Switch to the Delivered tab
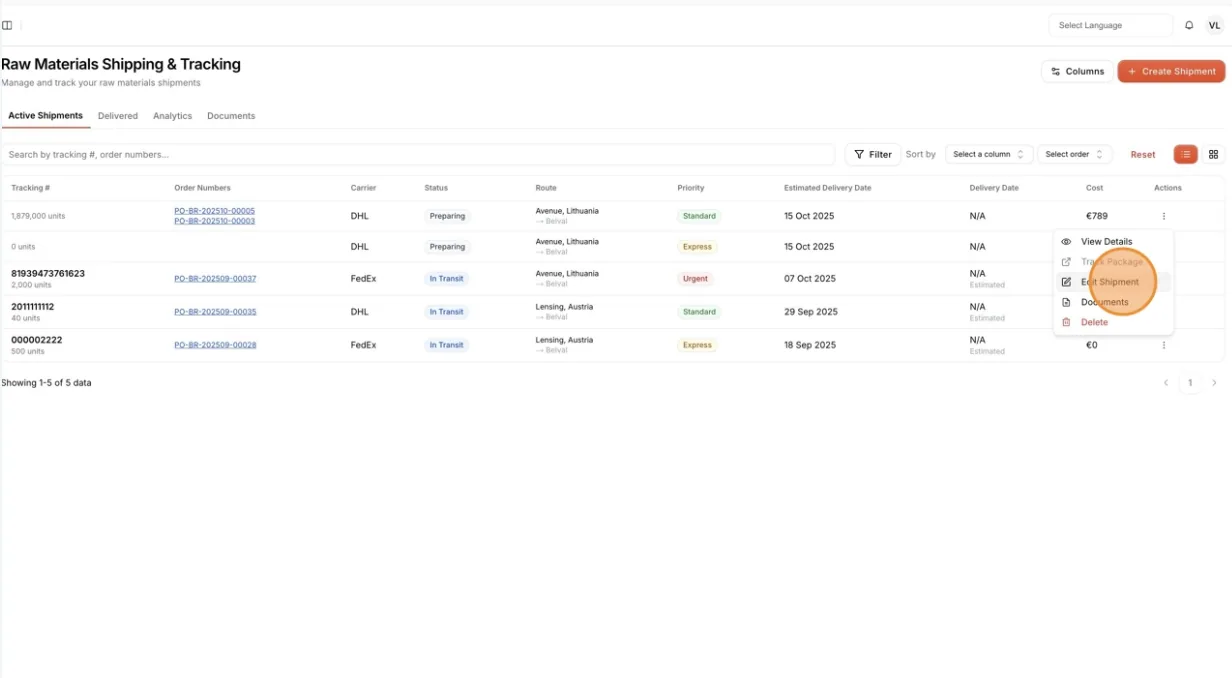This screenshot has height=678, width=1232. 118,116
